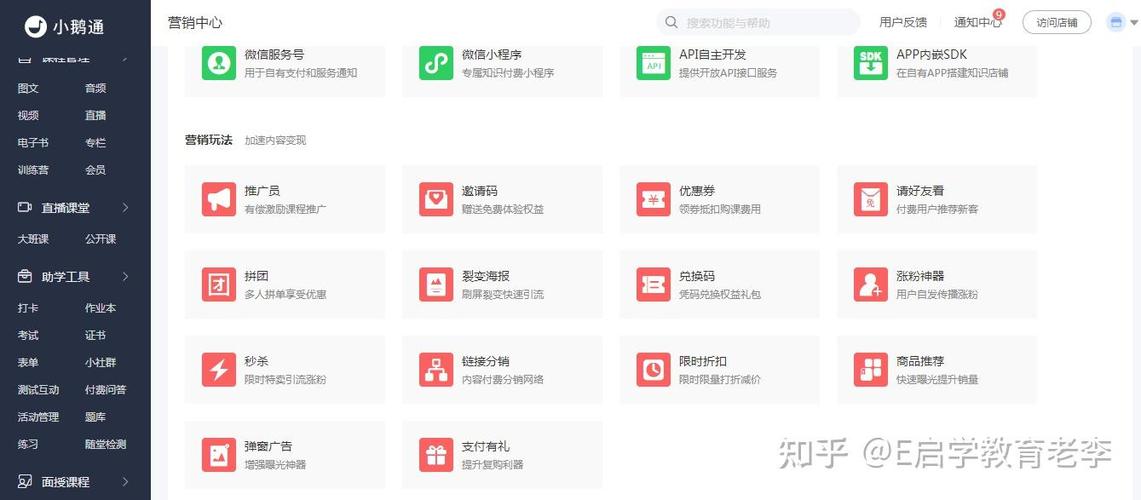
Task: Expand the 助学工具 section chevron
Action: [125, 277]
